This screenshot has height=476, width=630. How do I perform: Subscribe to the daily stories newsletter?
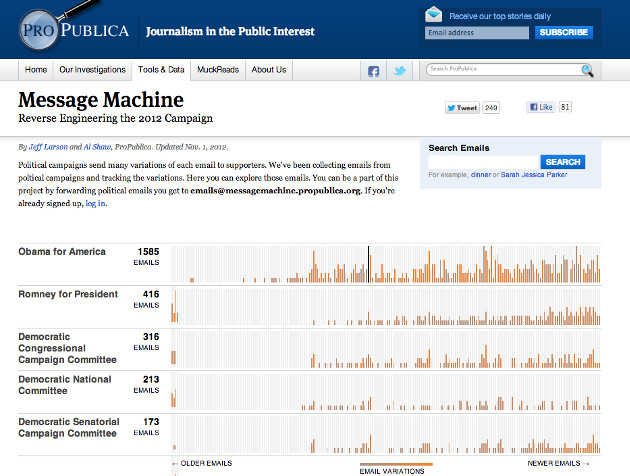coord(563,33)
